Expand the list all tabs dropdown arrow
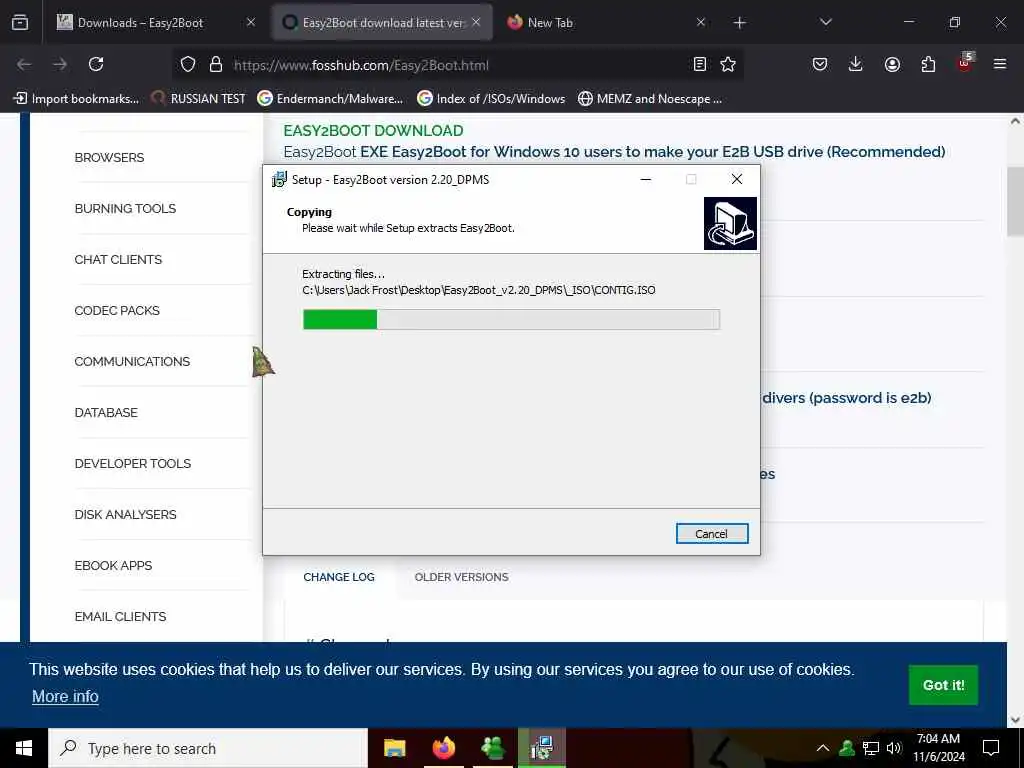 (x=825, y=22)
